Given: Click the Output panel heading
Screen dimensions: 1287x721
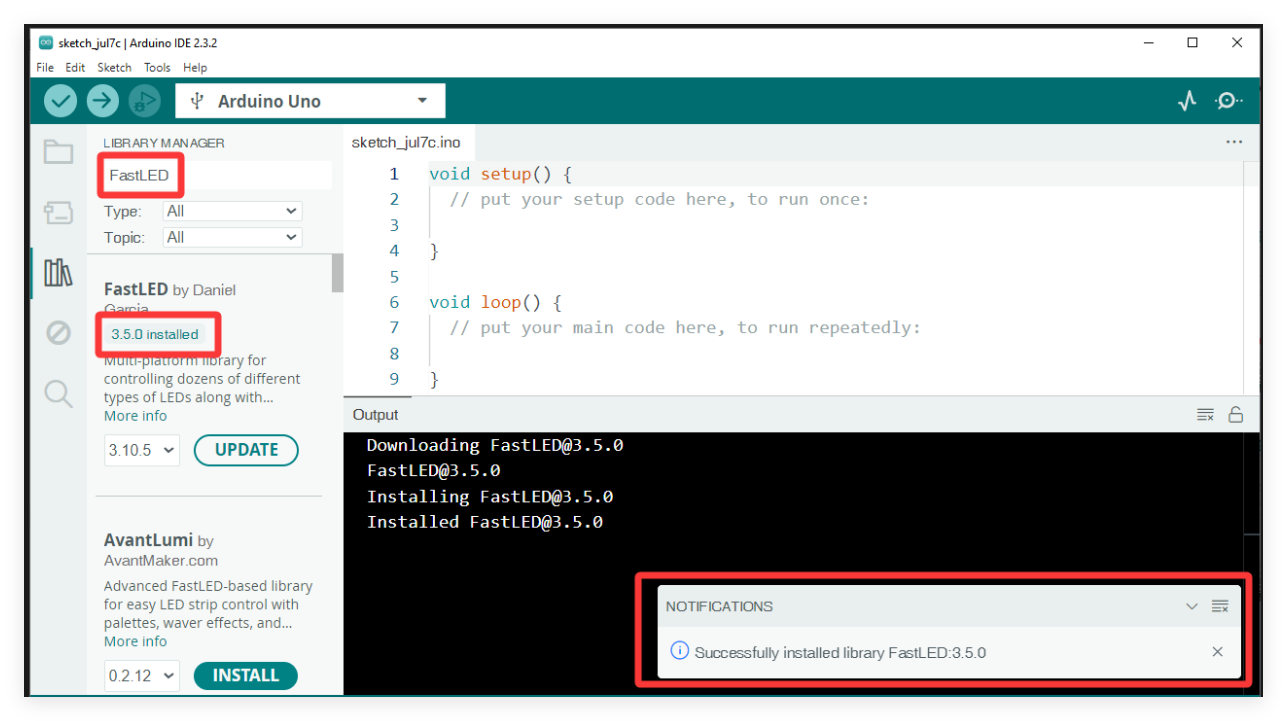Looking at the screenshot, I should point(375,415).
